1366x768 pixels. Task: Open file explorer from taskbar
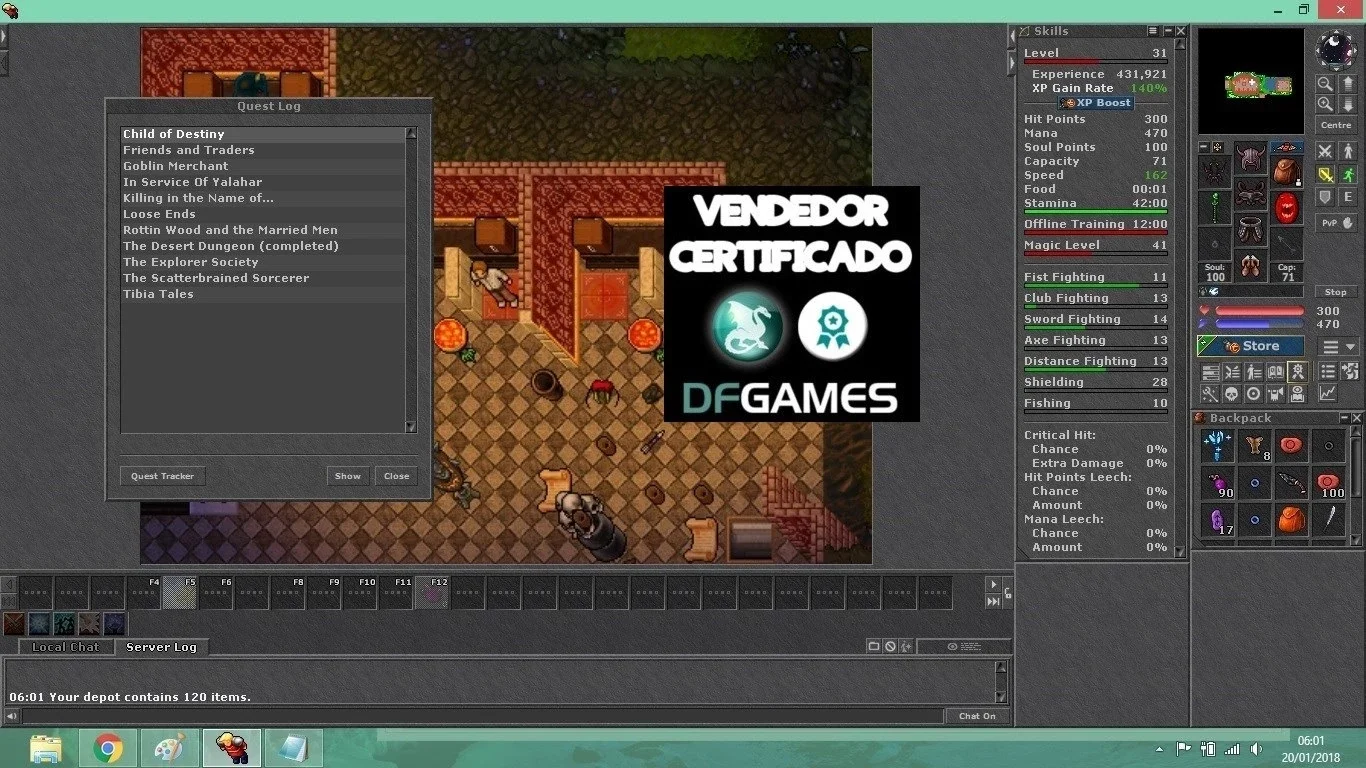tap(46, 748)
